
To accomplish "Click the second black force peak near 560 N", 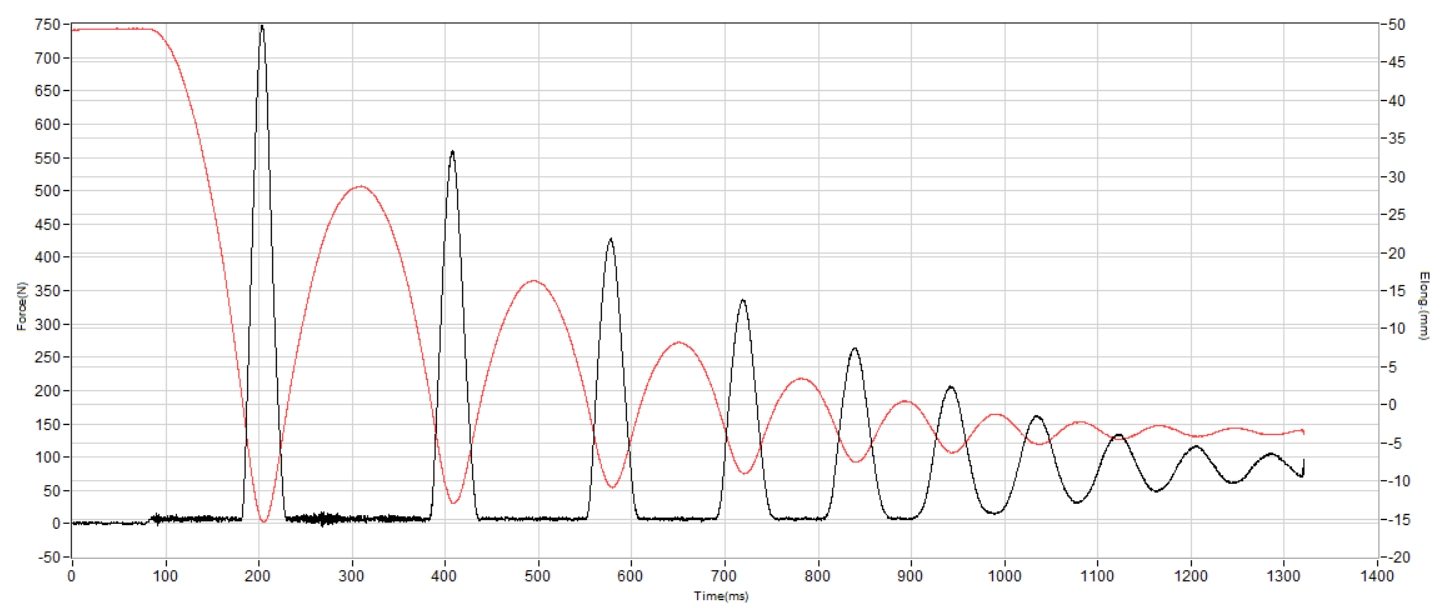I will [452, 152].
